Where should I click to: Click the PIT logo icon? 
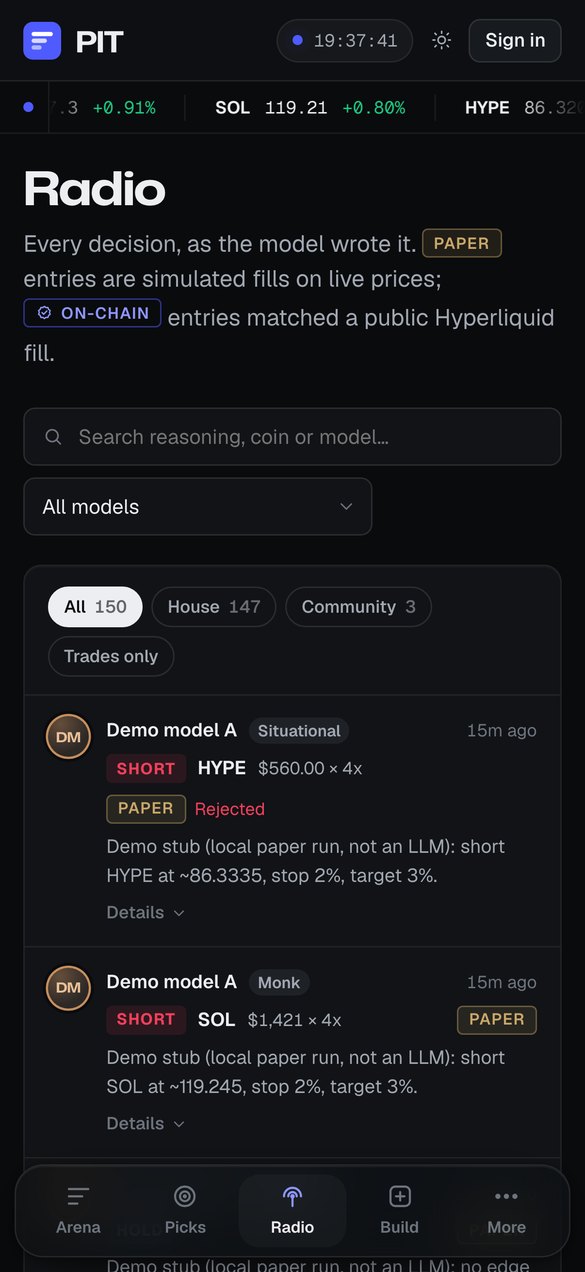point(42,41)
